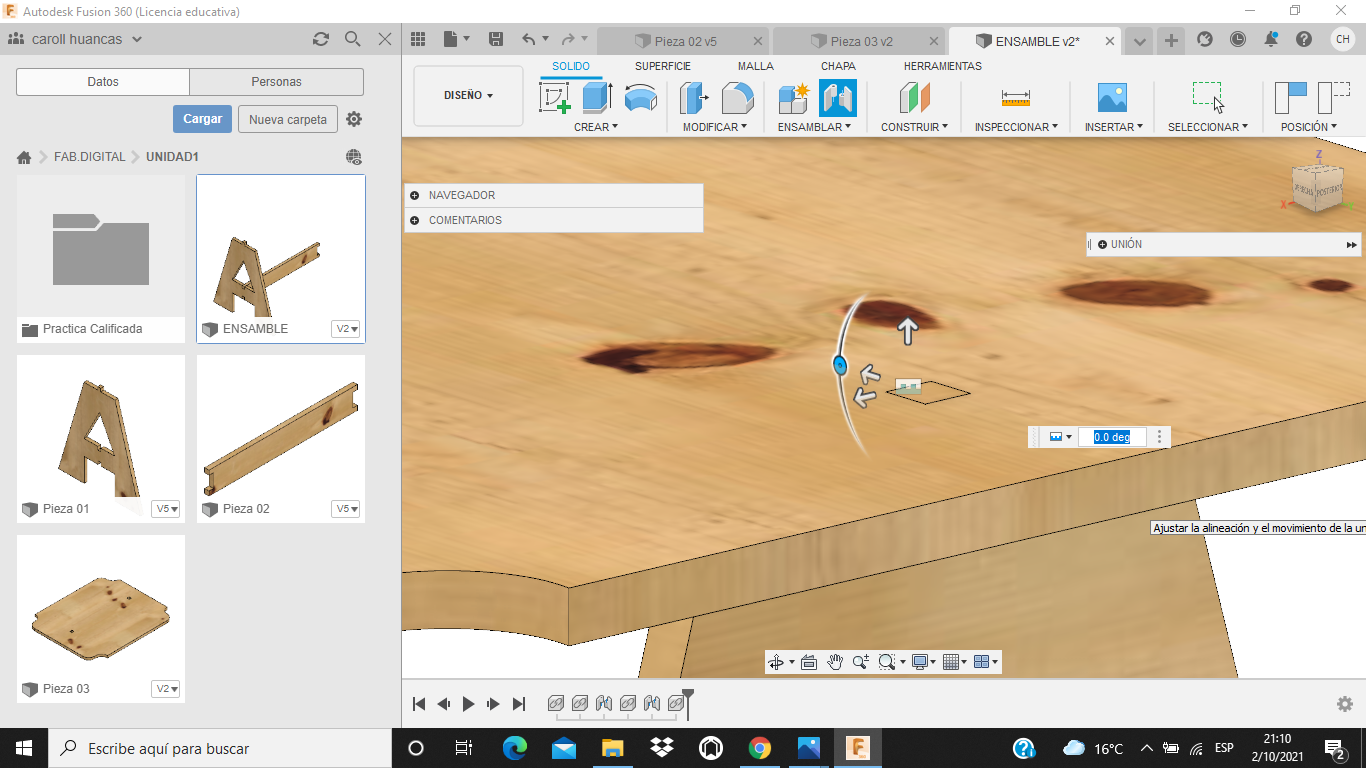The height and width of the screenshot is (768, 1366).
Task: Open the Extensions icon in top bar
Action: tap(1205, 40)
